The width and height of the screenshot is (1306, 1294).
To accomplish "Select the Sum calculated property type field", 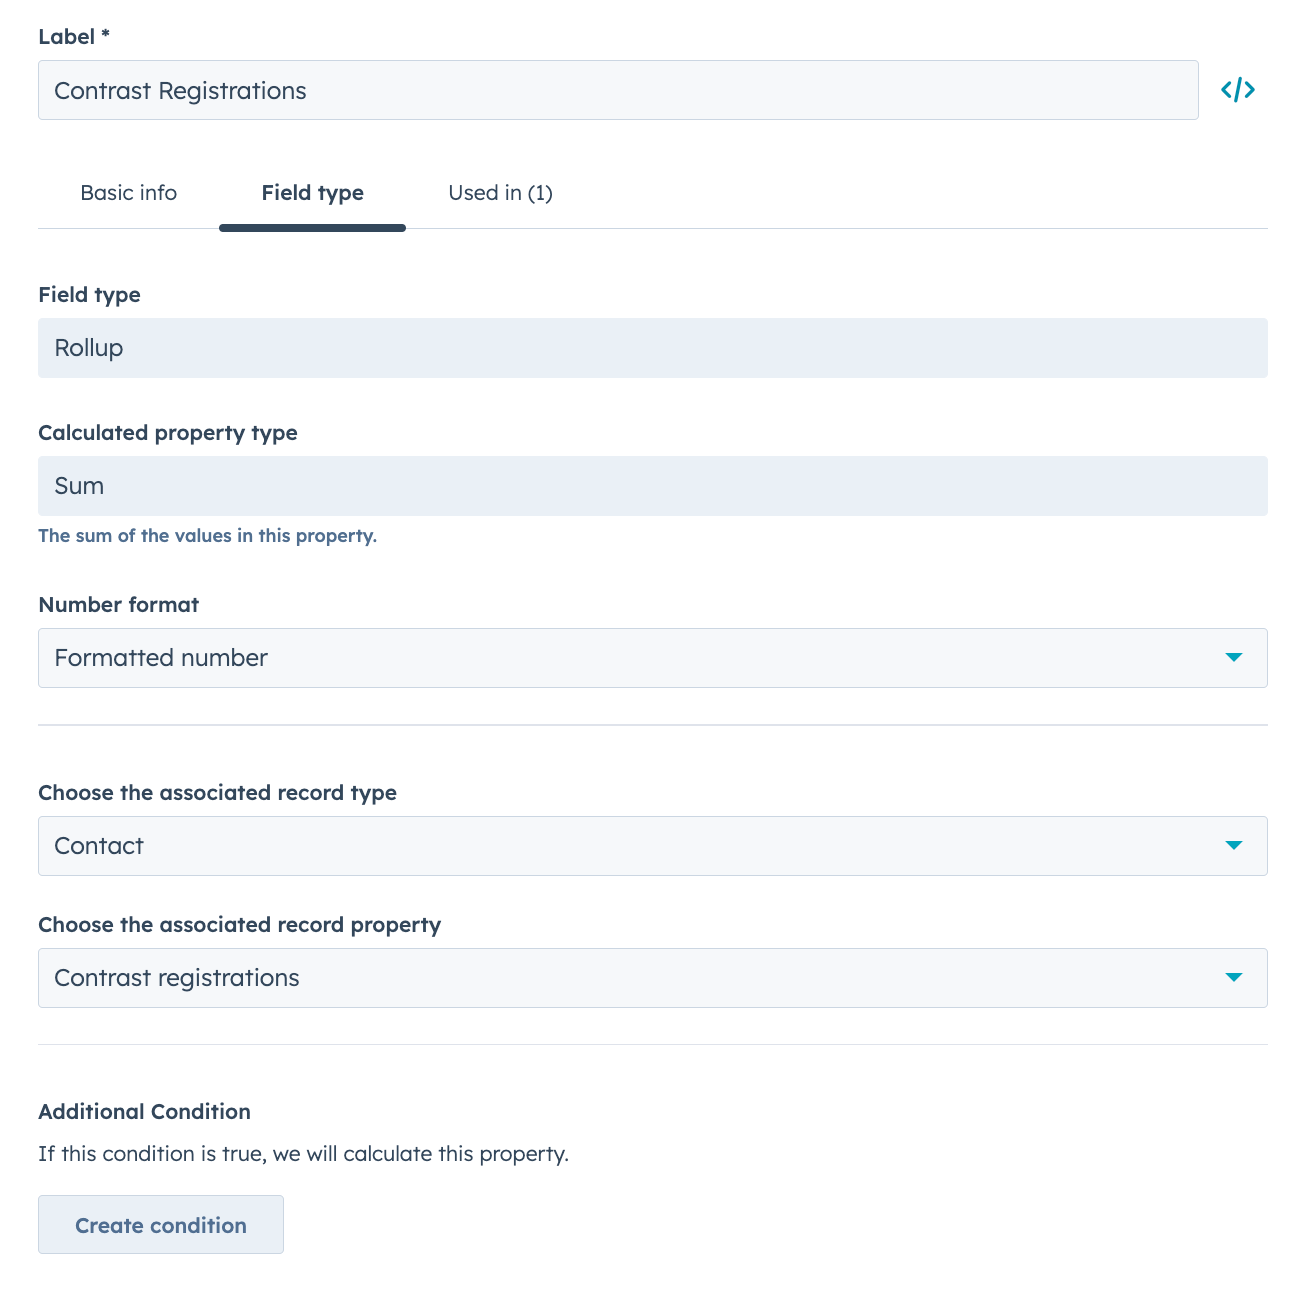I will pos(652,486).
